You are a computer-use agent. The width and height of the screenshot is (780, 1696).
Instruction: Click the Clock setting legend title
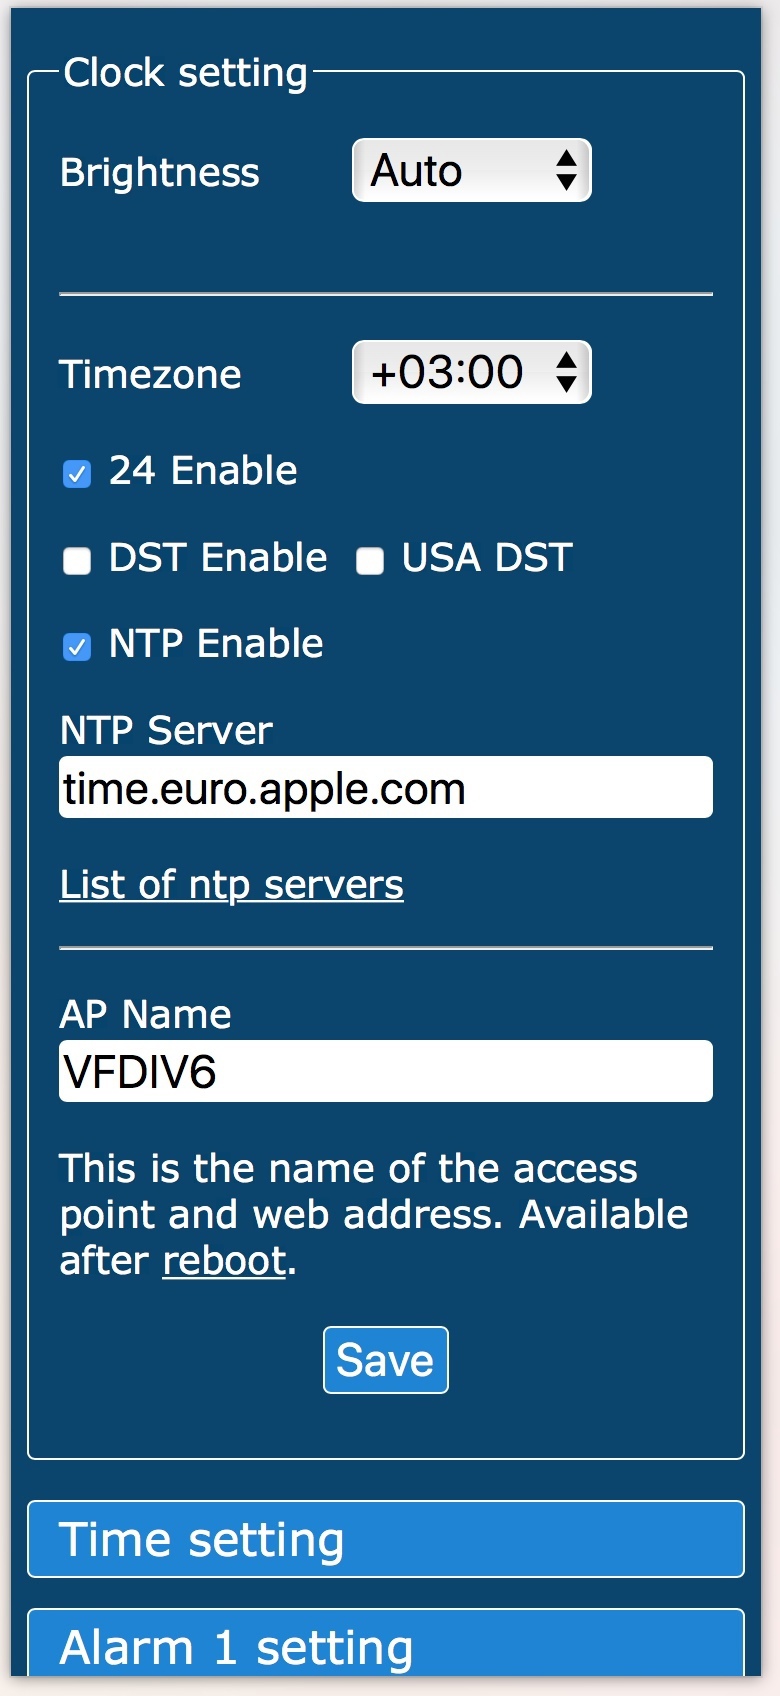click(x=186, y=72)
